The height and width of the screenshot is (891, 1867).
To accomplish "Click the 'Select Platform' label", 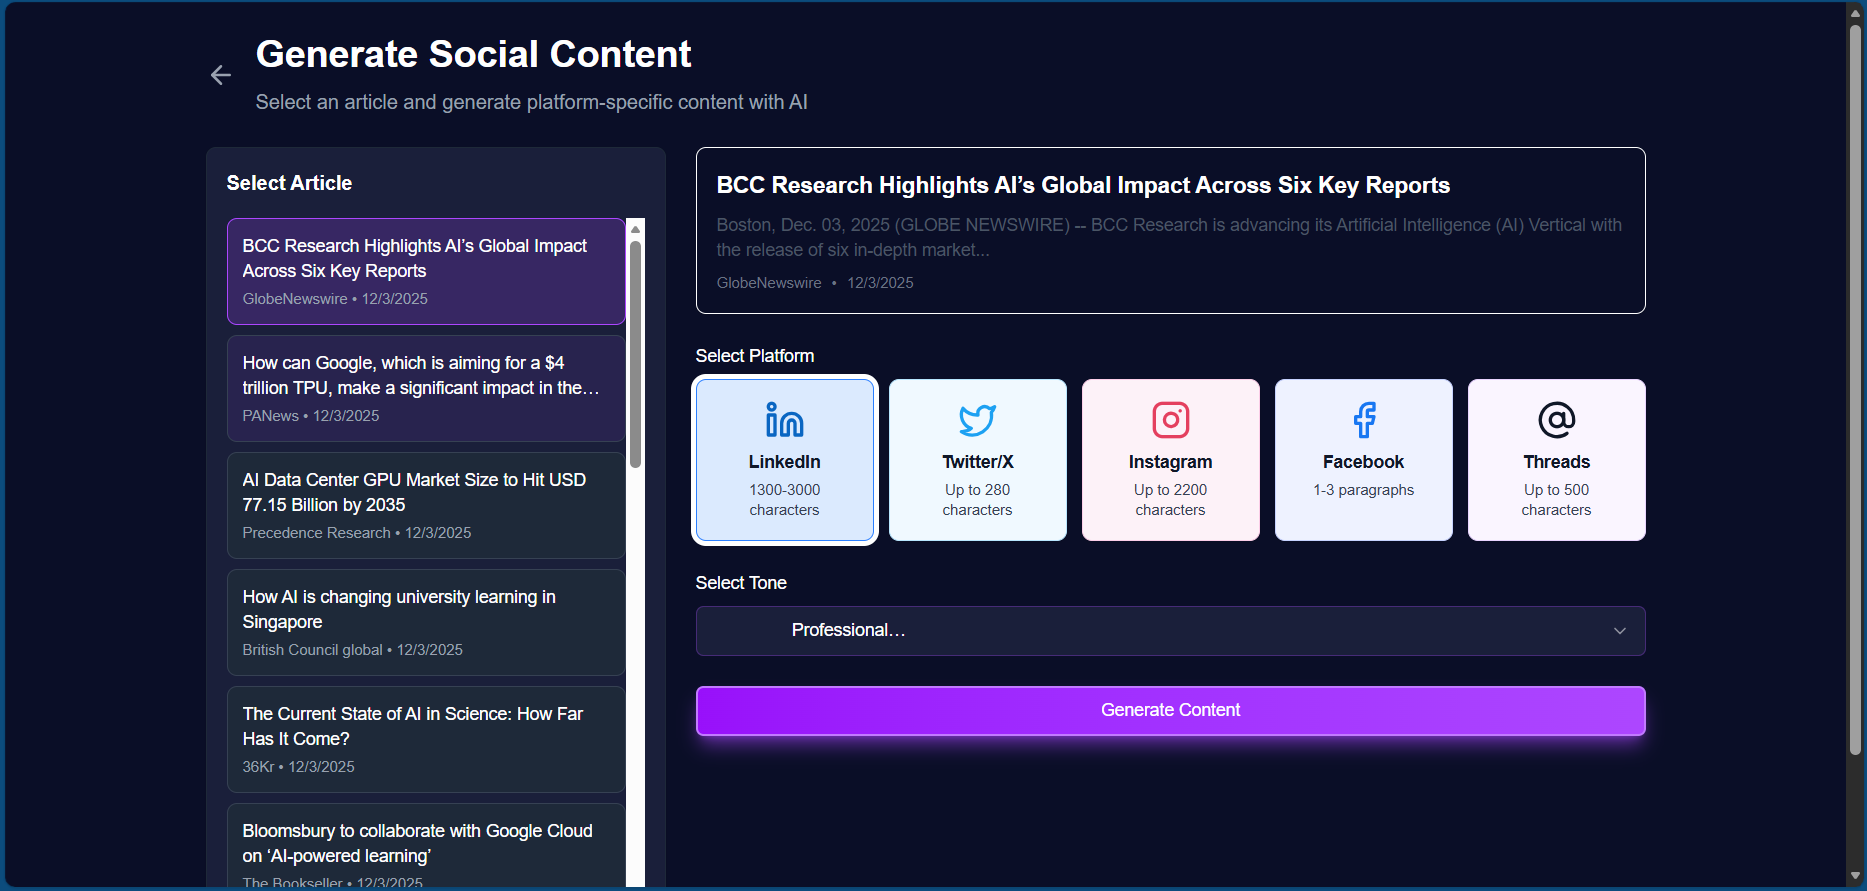I will pyautogui.click(x=755, y=356).
